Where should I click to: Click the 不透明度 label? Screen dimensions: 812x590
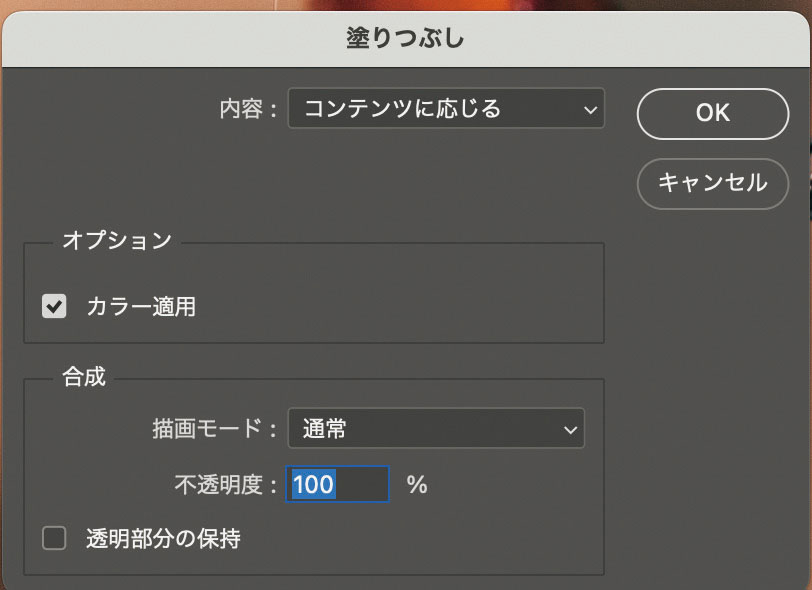click(224, 485)
